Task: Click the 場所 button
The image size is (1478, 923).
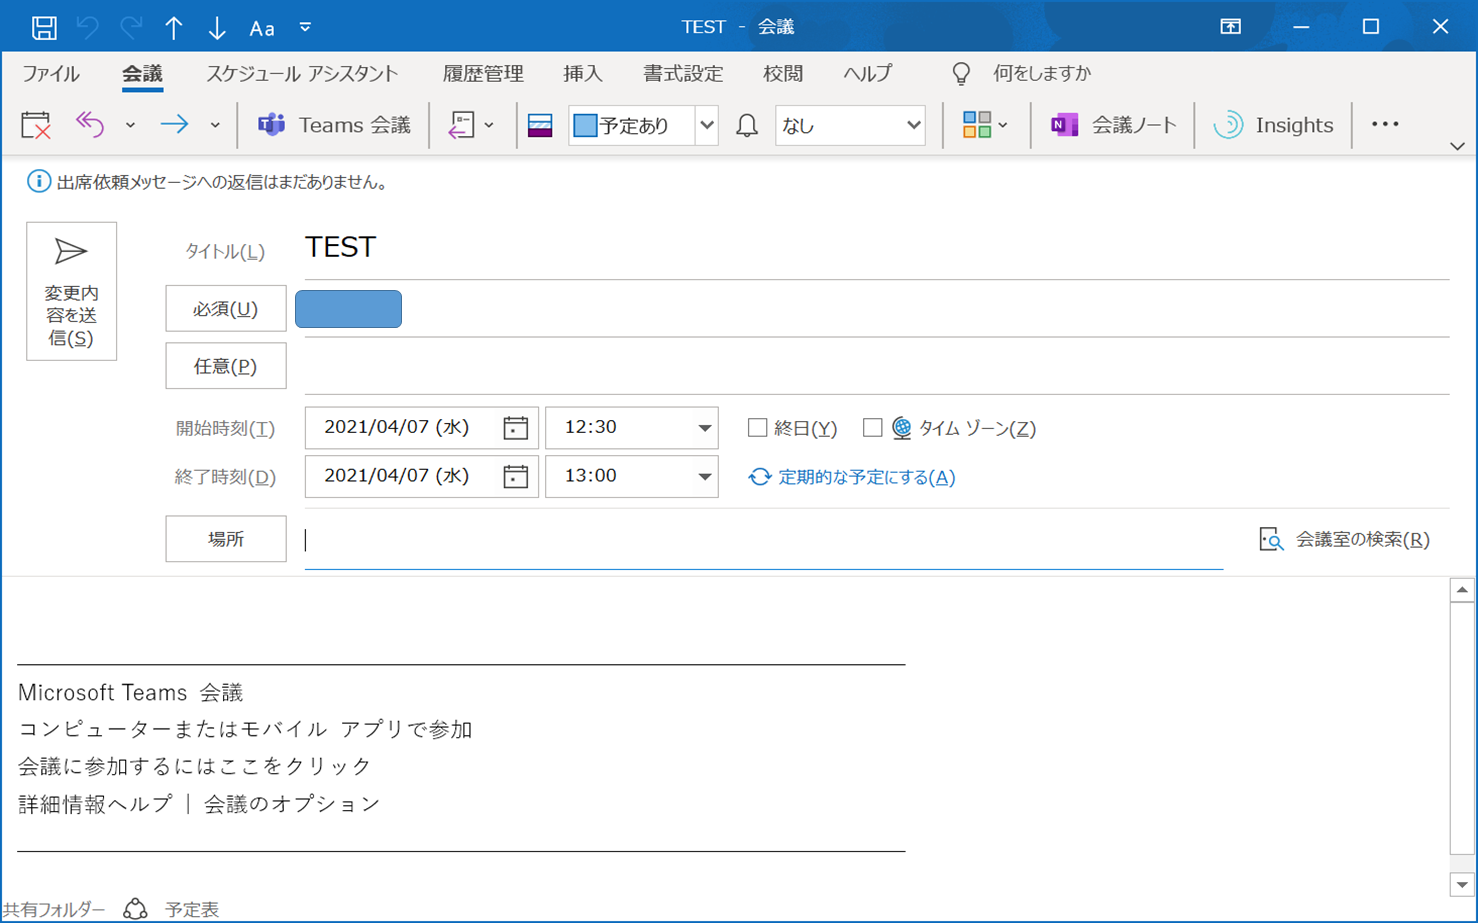Action: [x=225, y=539]
